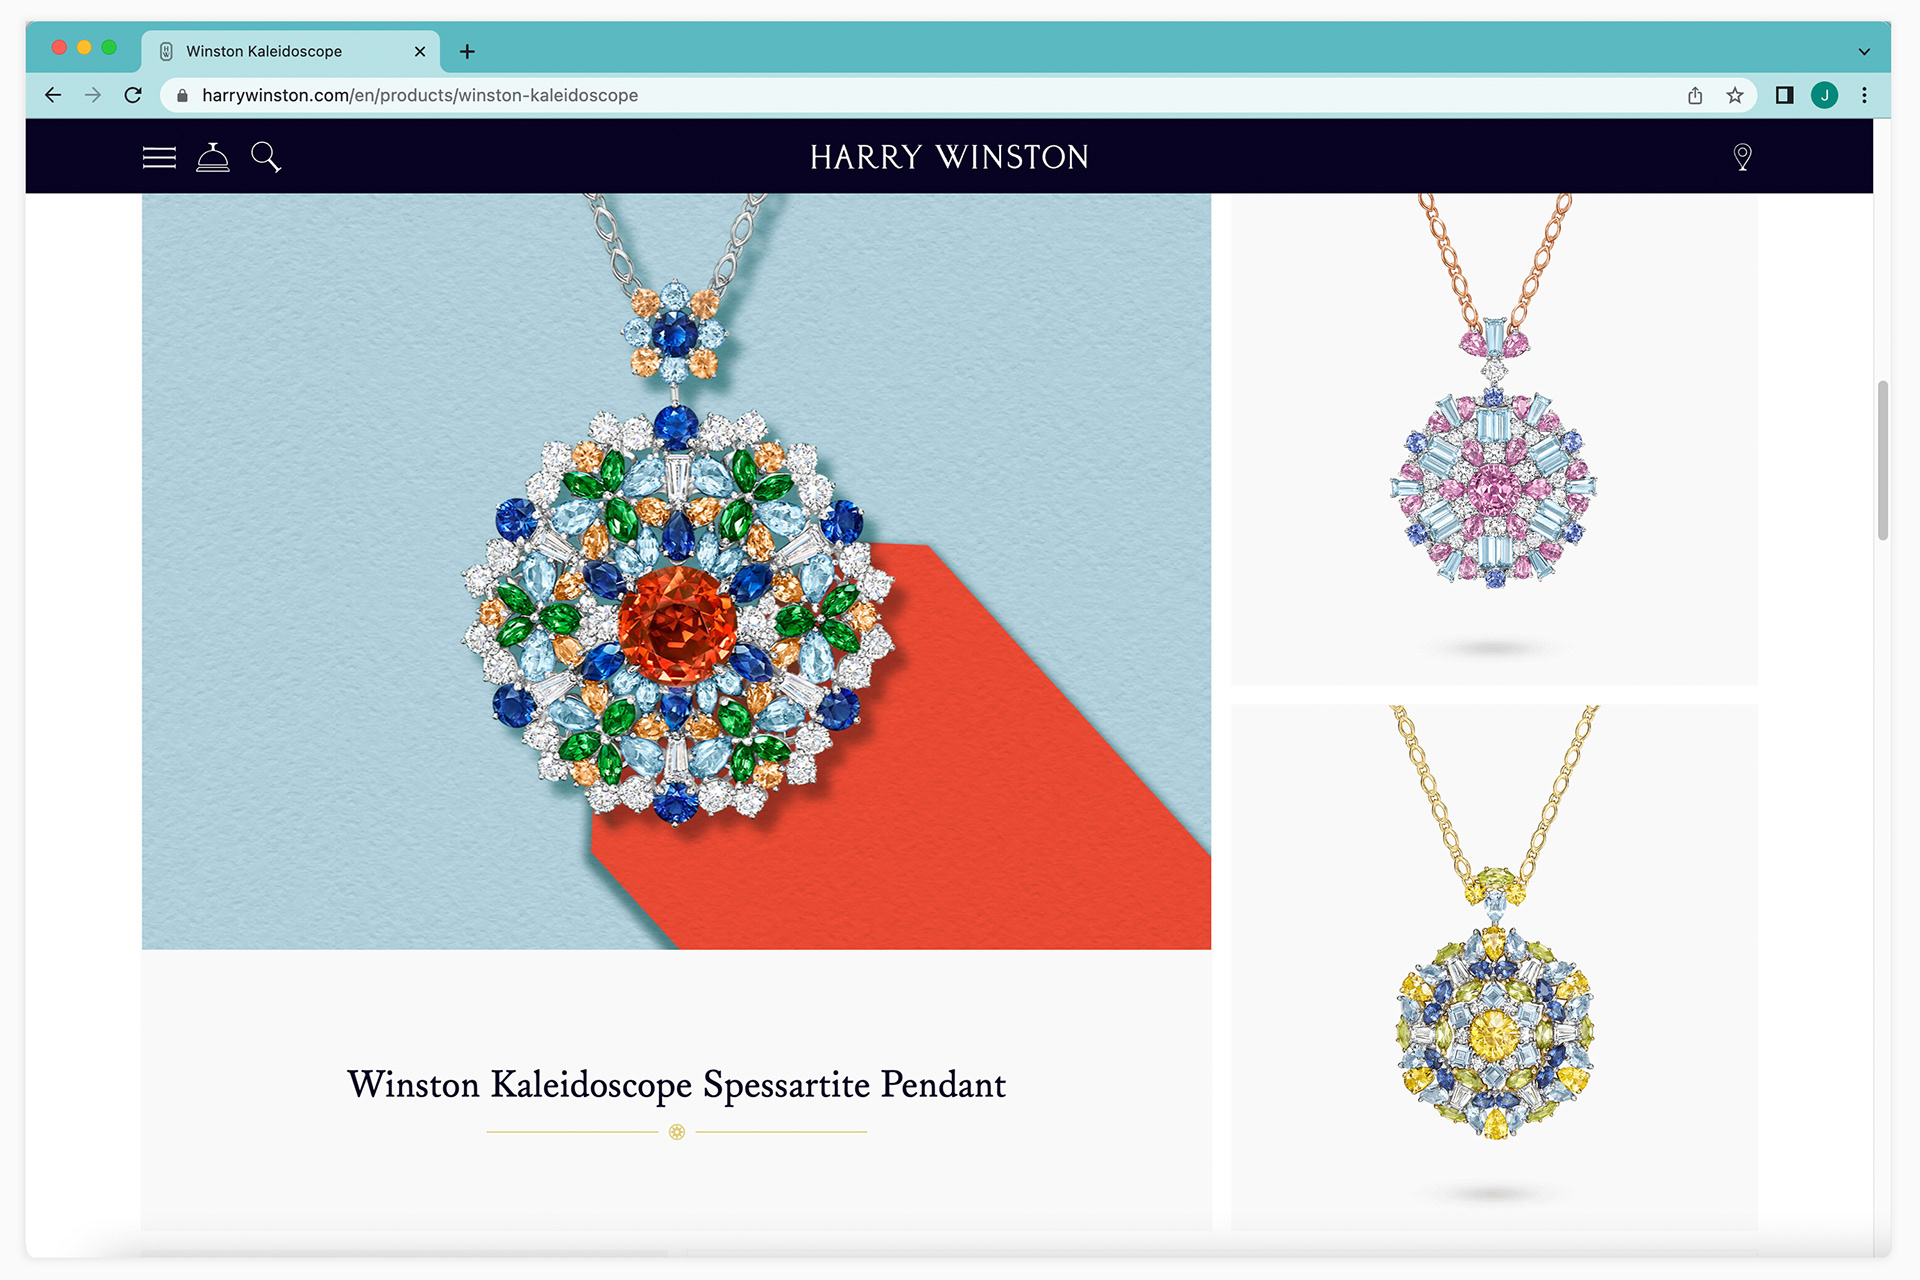Open the hamburger navigation menu
This screenshot has width=1920, height=1280.
click(x=159, y=157)
